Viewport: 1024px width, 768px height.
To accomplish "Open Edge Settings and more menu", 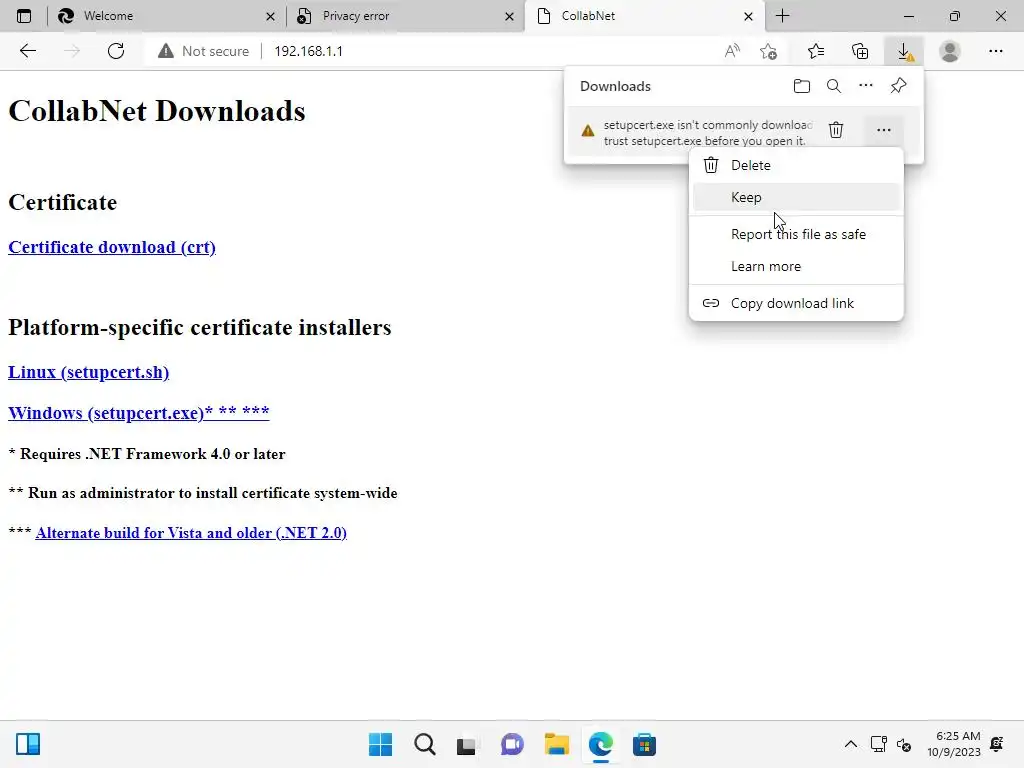I will (995, 51).
